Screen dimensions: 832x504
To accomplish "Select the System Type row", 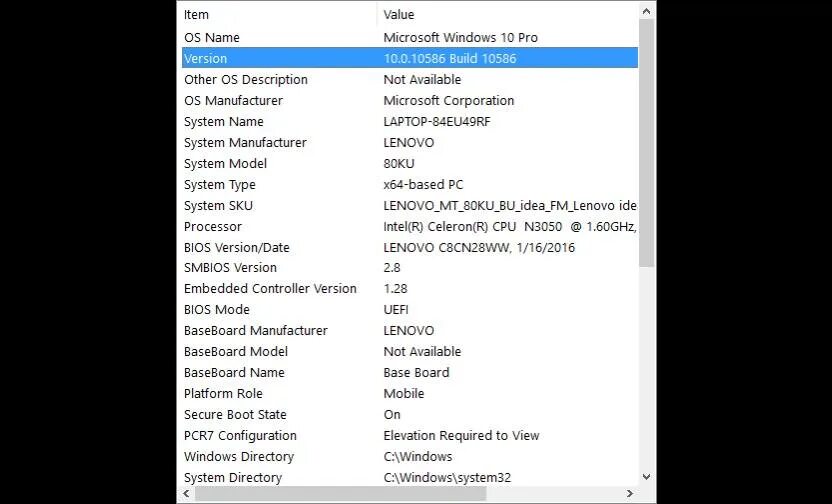I will pos(410,185).
